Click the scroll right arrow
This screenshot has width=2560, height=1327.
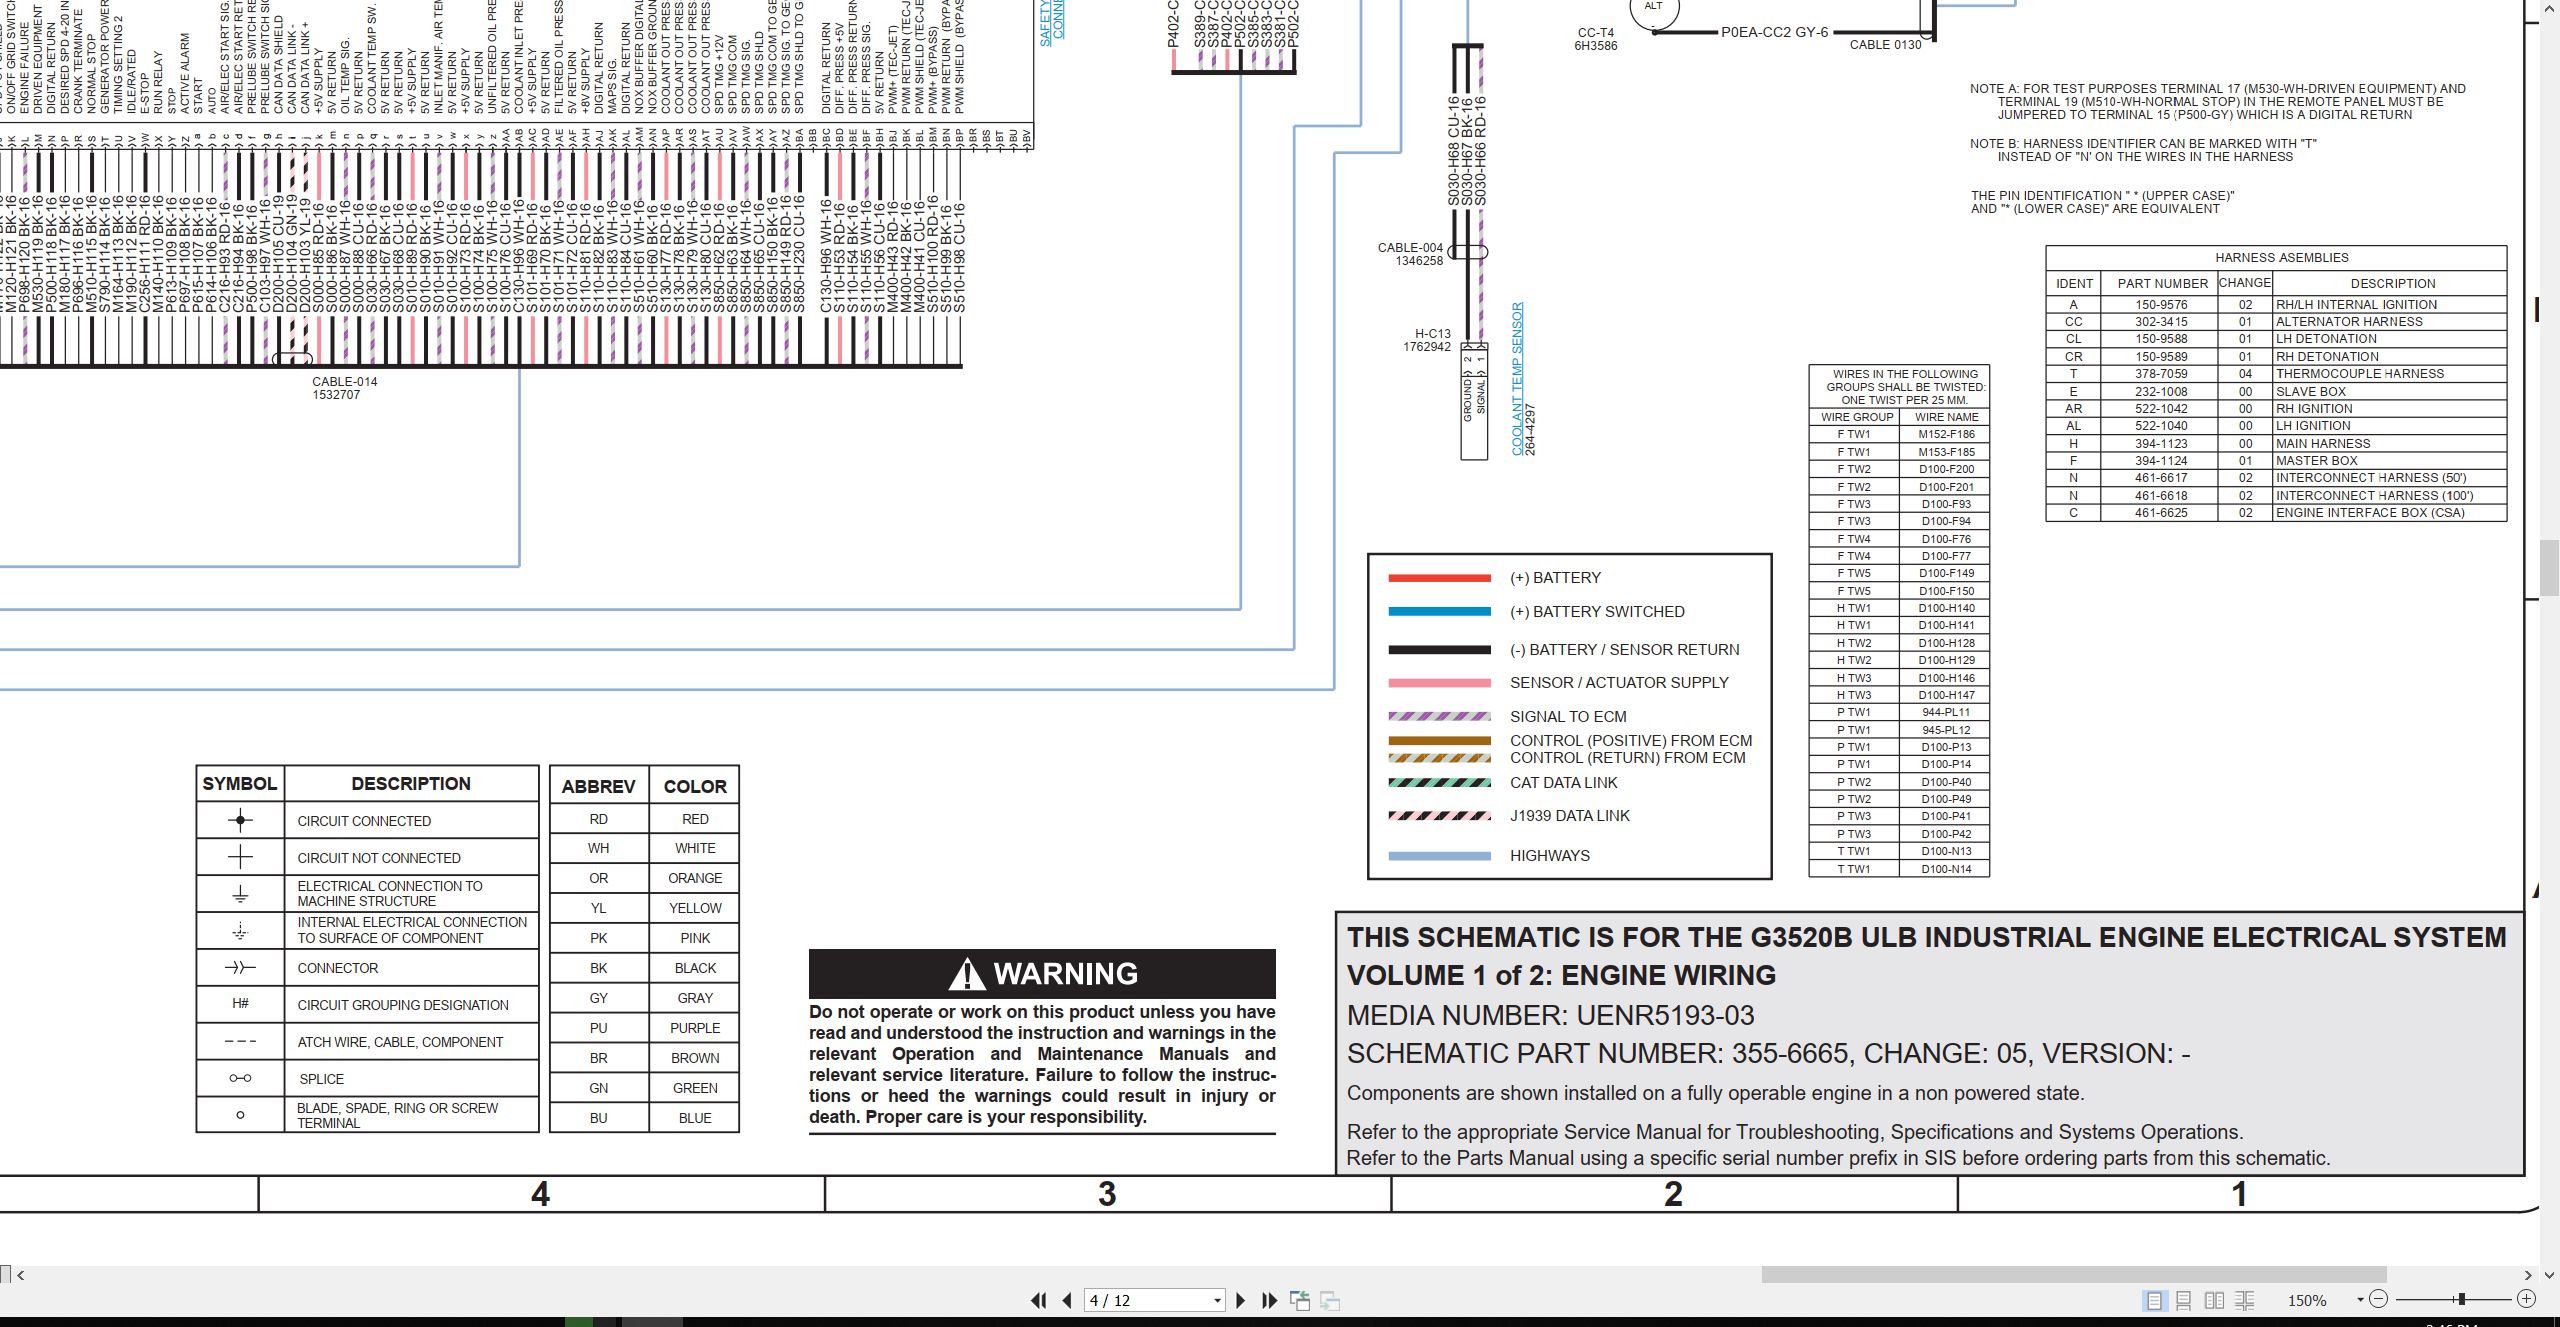(2529, 1275)
